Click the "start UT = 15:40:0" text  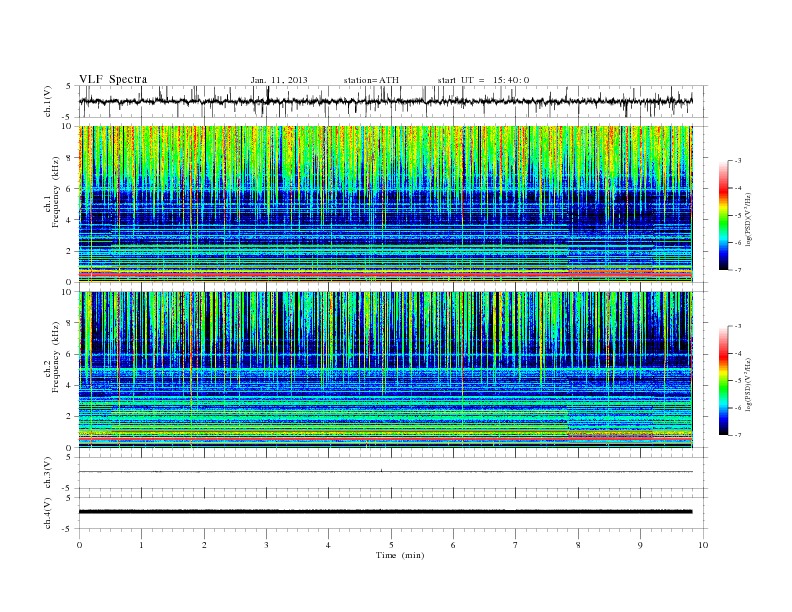pos(483,80)
